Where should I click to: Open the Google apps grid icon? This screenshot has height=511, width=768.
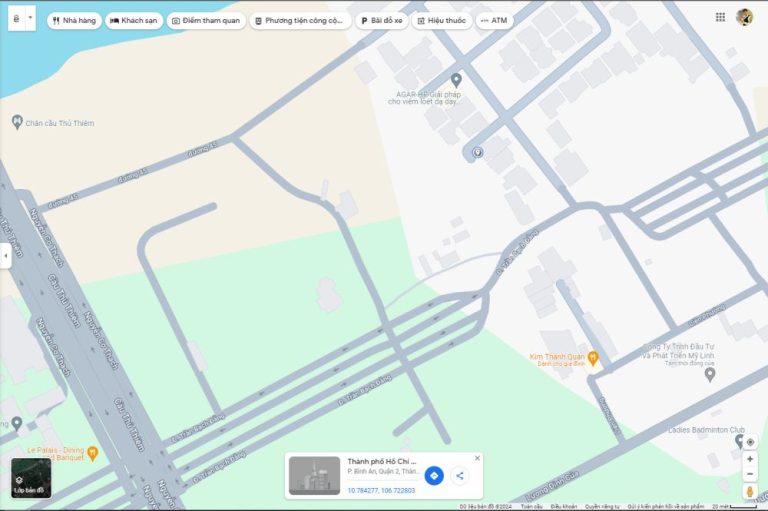720,17
